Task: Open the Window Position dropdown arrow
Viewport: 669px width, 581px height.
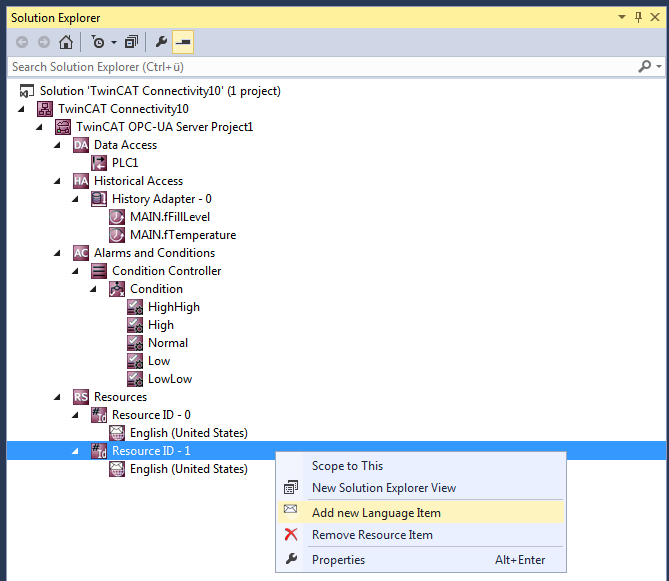Action: (x=622, y=17)
